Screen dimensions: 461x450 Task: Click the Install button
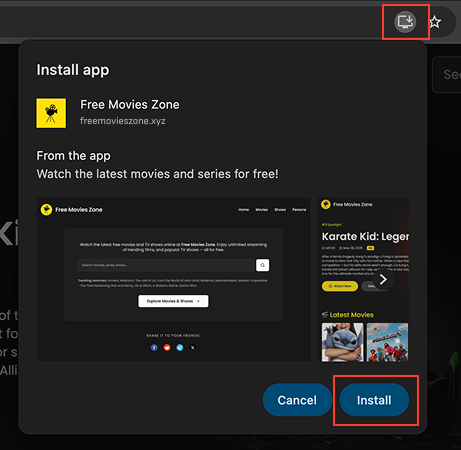coord(374,400)
